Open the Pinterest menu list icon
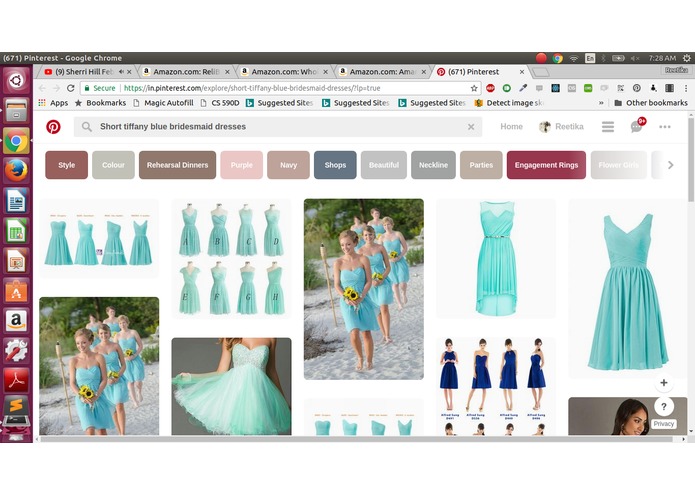The height and width of the screenshot is (494, 695). [608, 127]
